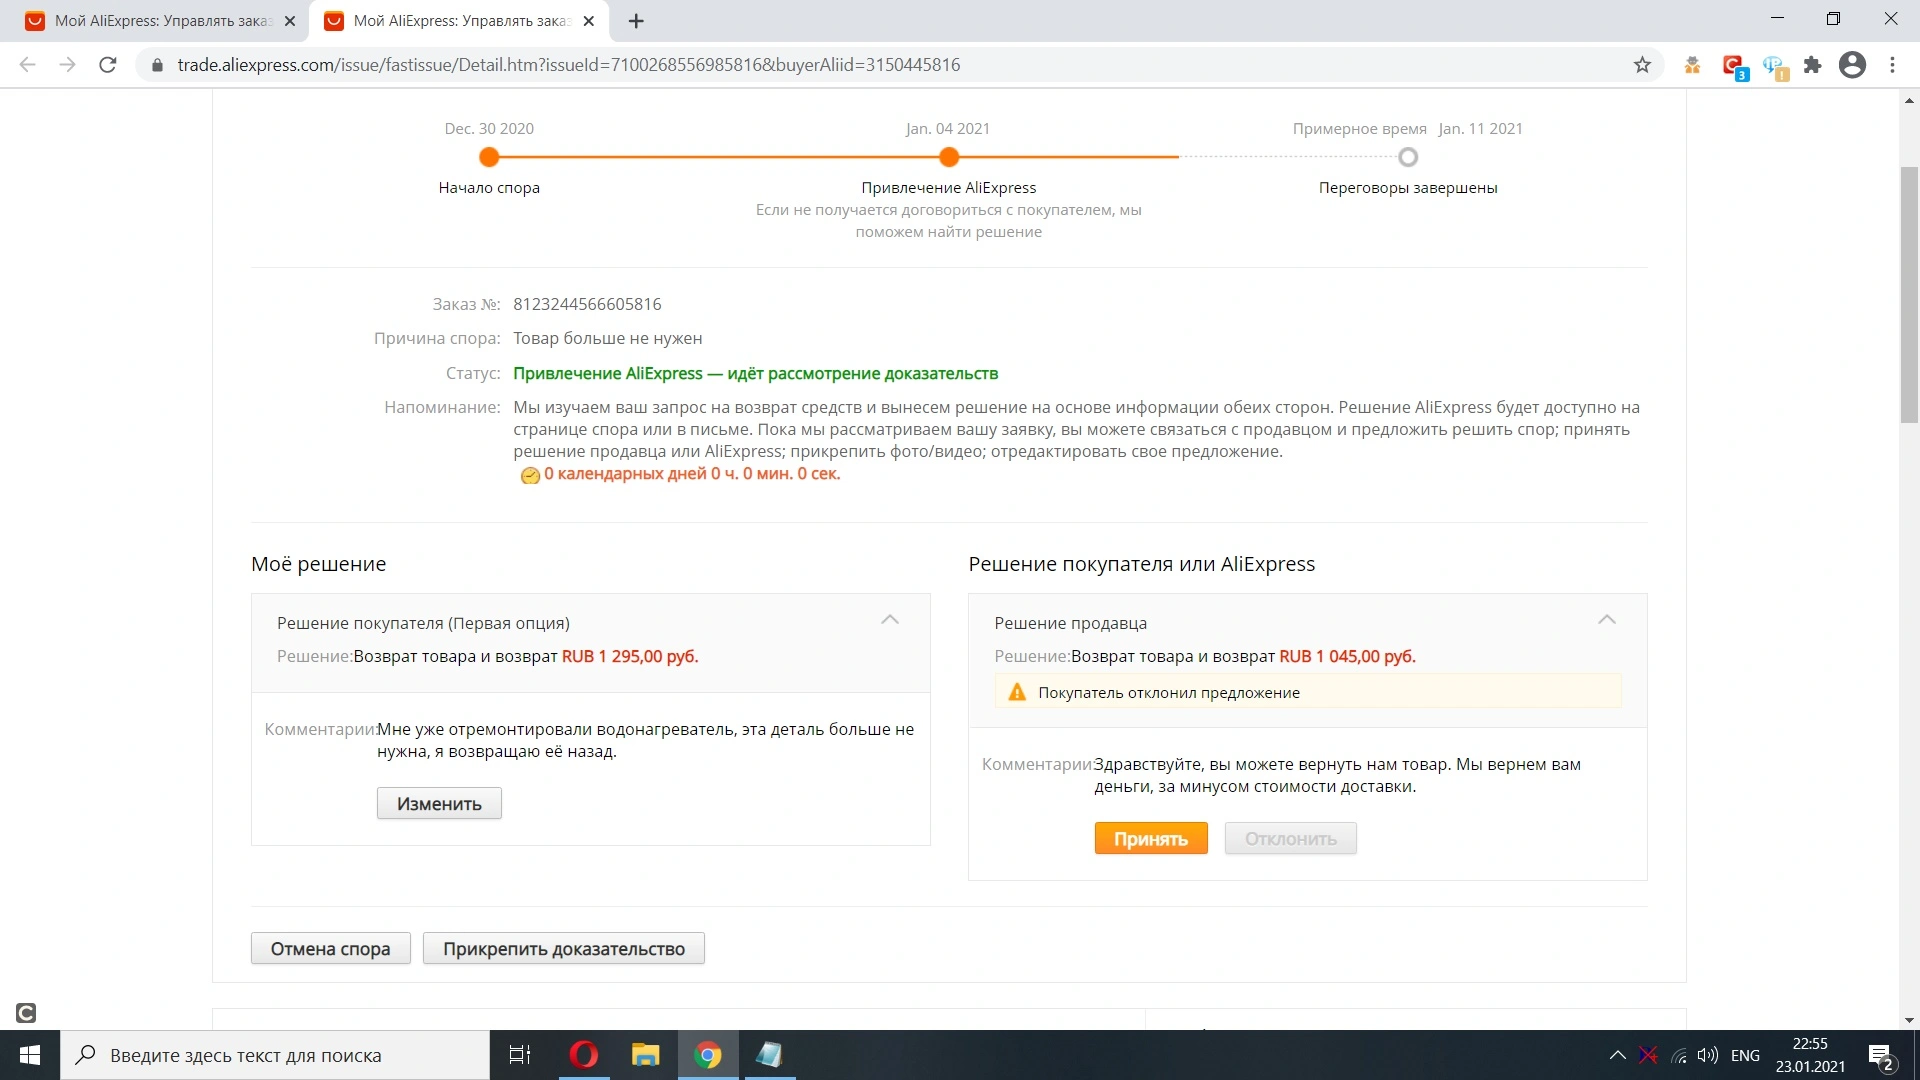
Task: Open the notepad app taskbar icon
Action: point(769,1055)
